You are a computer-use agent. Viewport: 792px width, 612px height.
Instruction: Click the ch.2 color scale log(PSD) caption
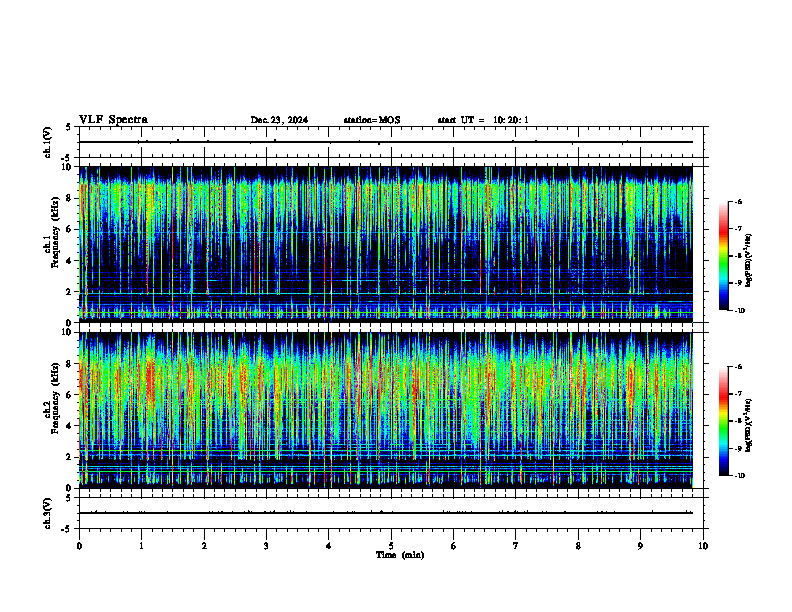(x=750, y=425)
